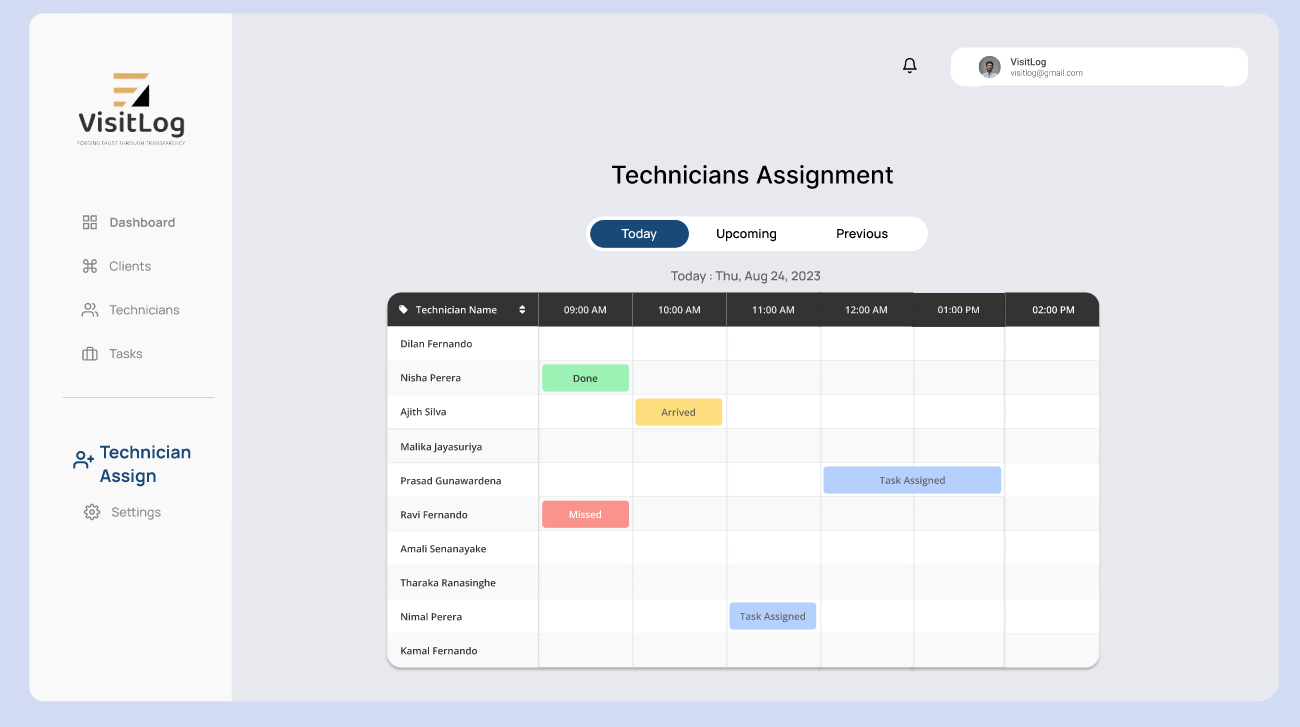Click the Technician Name column header
This screenshot has height=727, width=1300.
click(x=463, y=310)
